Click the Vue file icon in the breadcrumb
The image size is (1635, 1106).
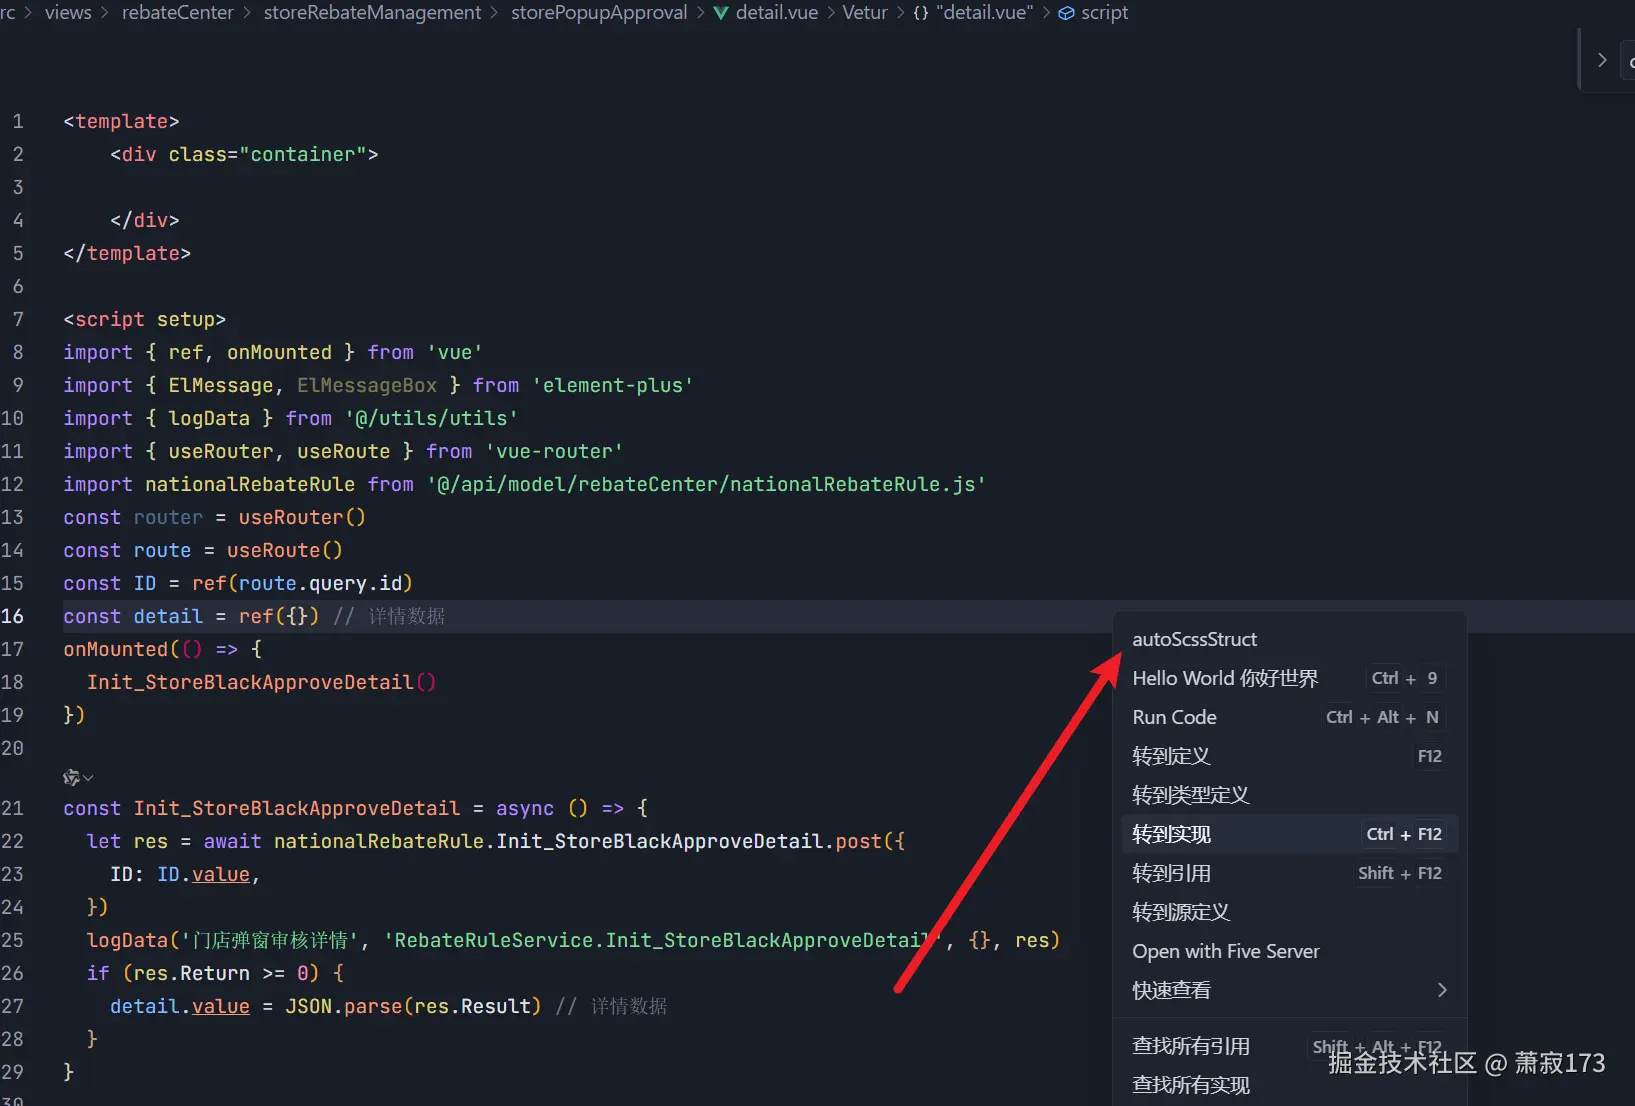click(x=720, y=13)
